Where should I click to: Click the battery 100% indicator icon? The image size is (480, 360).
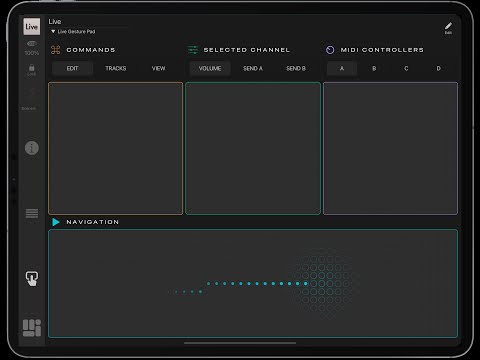pyautogui.click(x=32, y=44)
